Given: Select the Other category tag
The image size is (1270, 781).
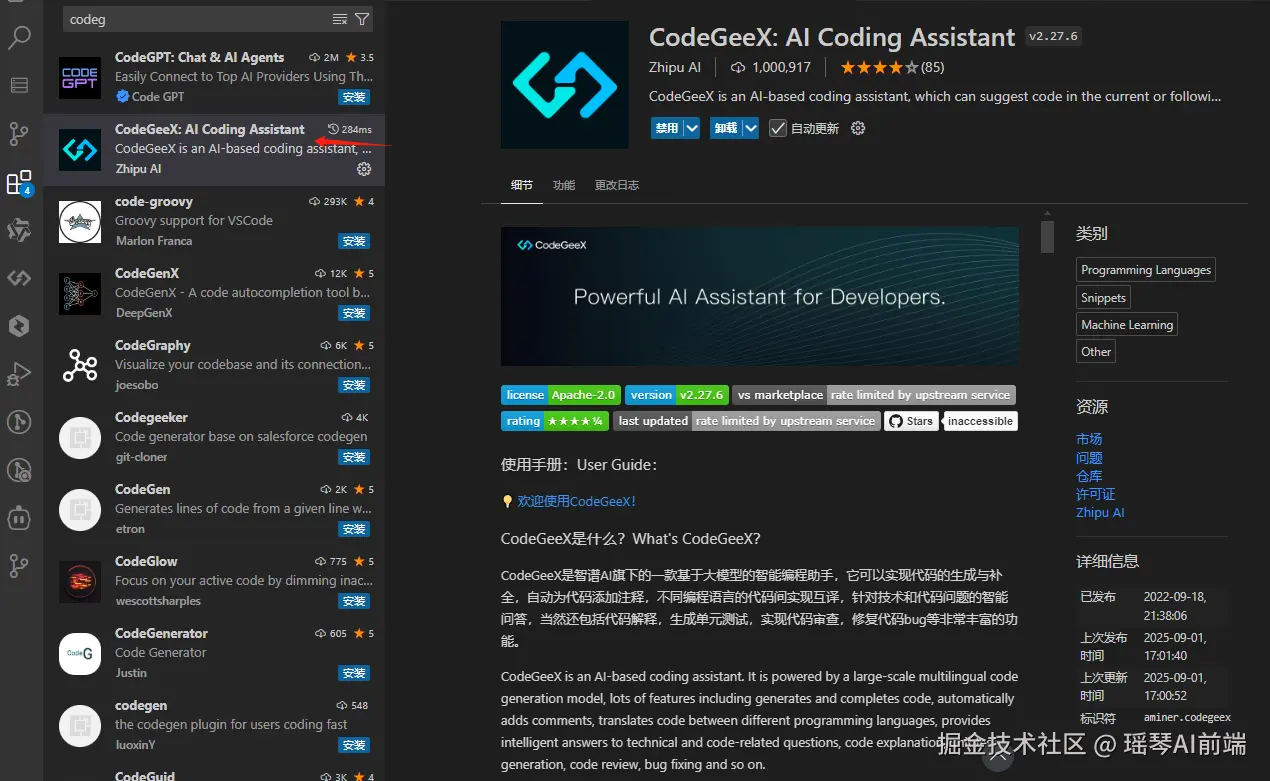Looking at the screenshot, I should 1096,351.
